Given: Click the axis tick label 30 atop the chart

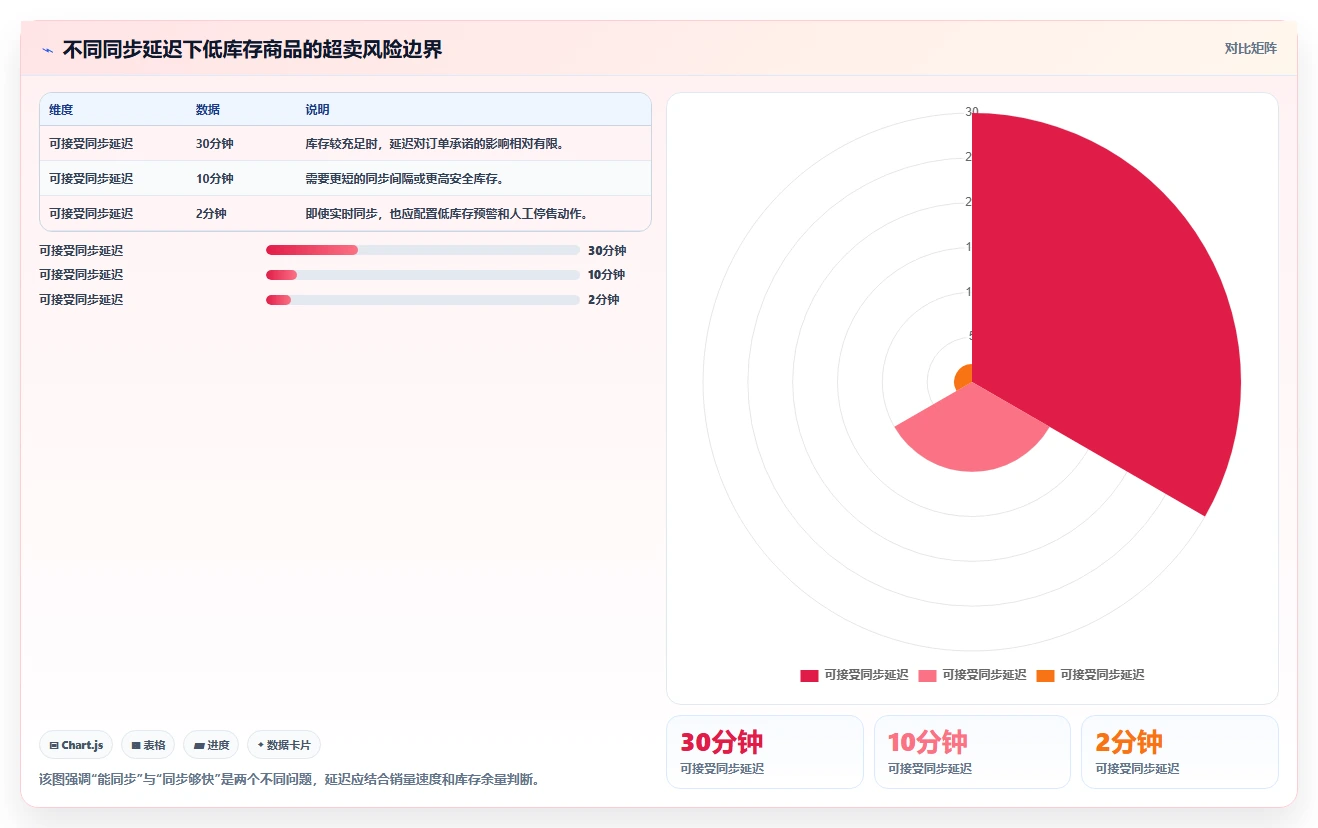Looking at the screenshot, I should point(972,112).
